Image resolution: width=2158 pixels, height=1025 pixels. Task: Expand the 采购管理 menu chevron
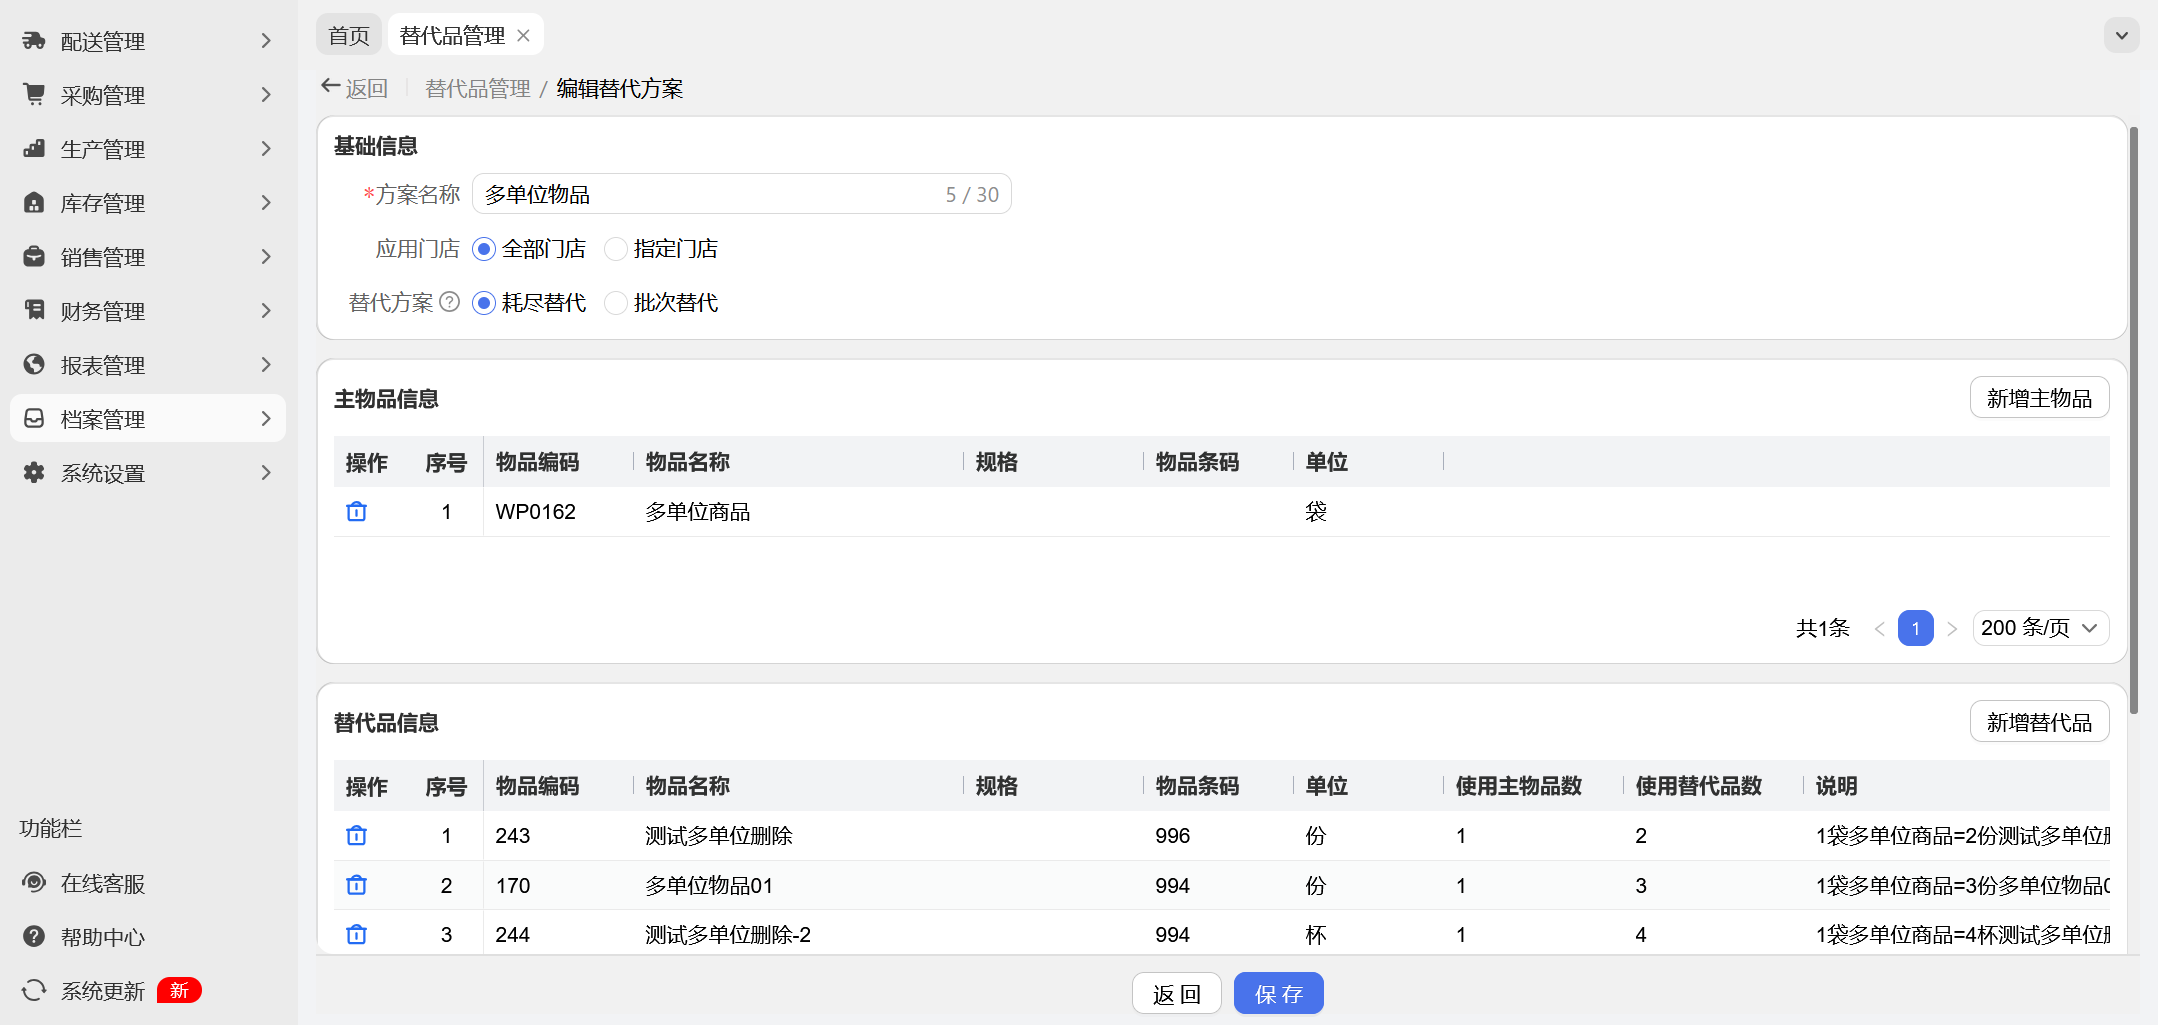[266, 95]
